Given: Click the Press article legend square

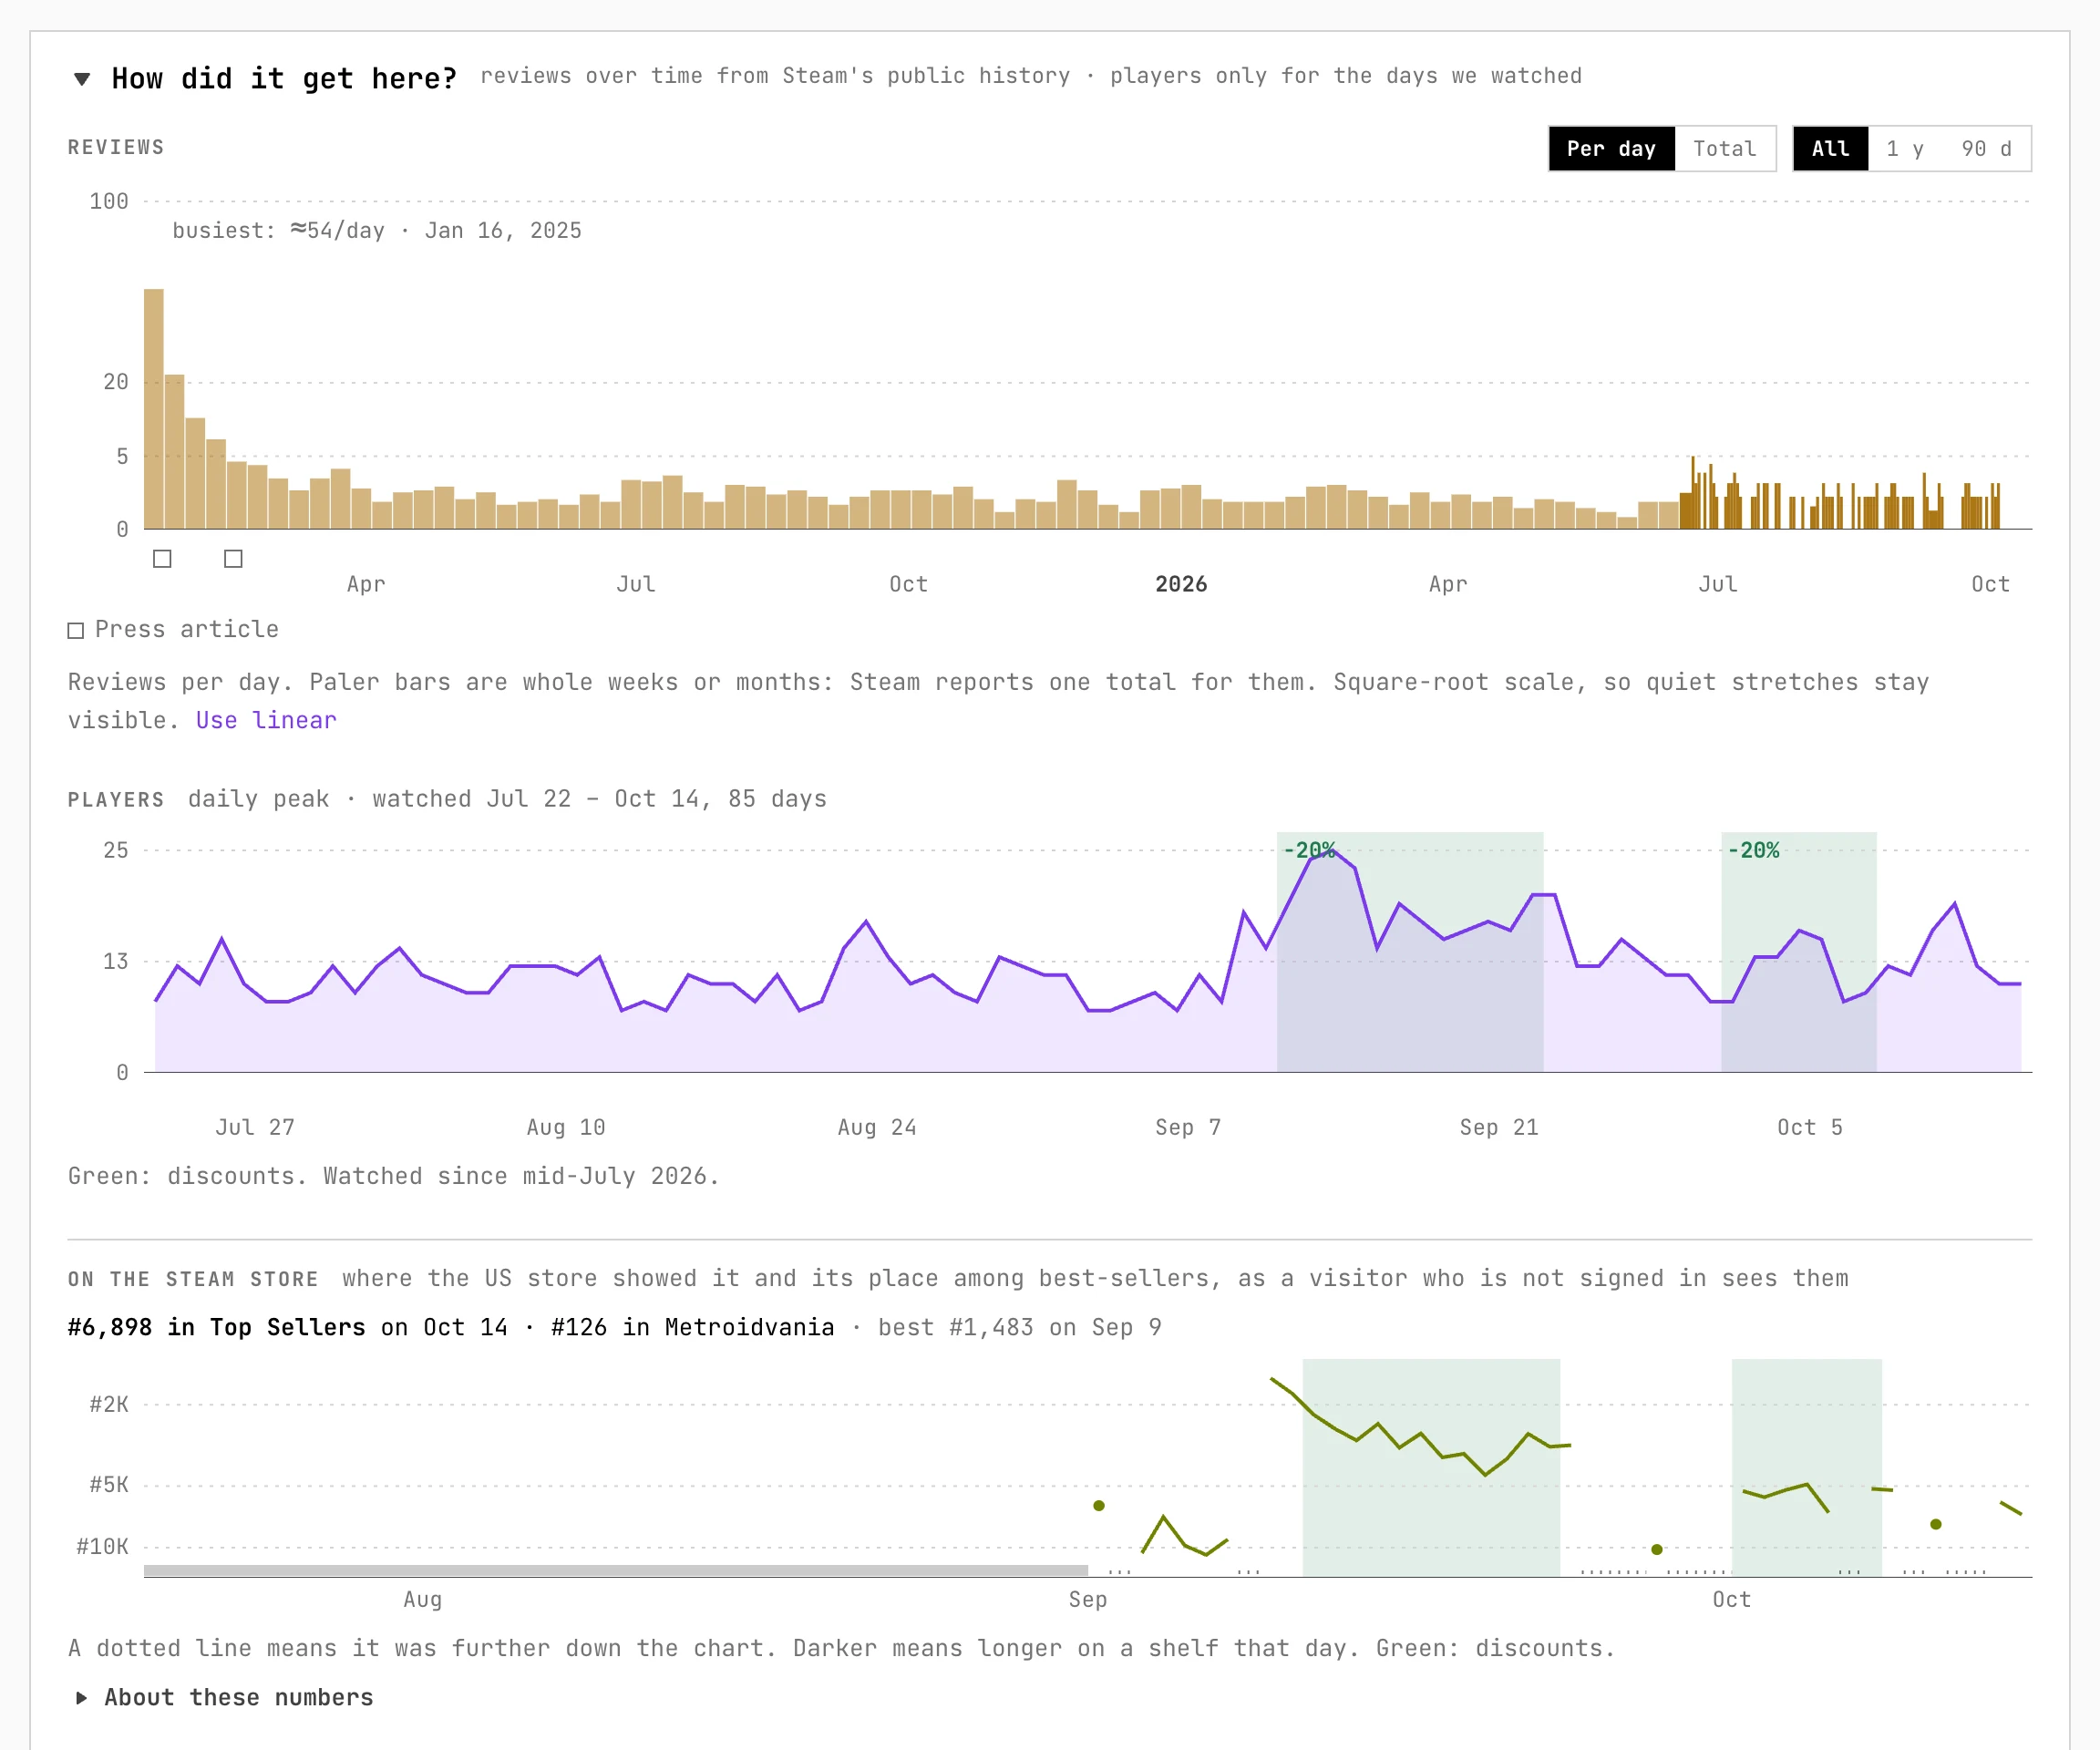Looking at the screenshot, I should point(75,630).
